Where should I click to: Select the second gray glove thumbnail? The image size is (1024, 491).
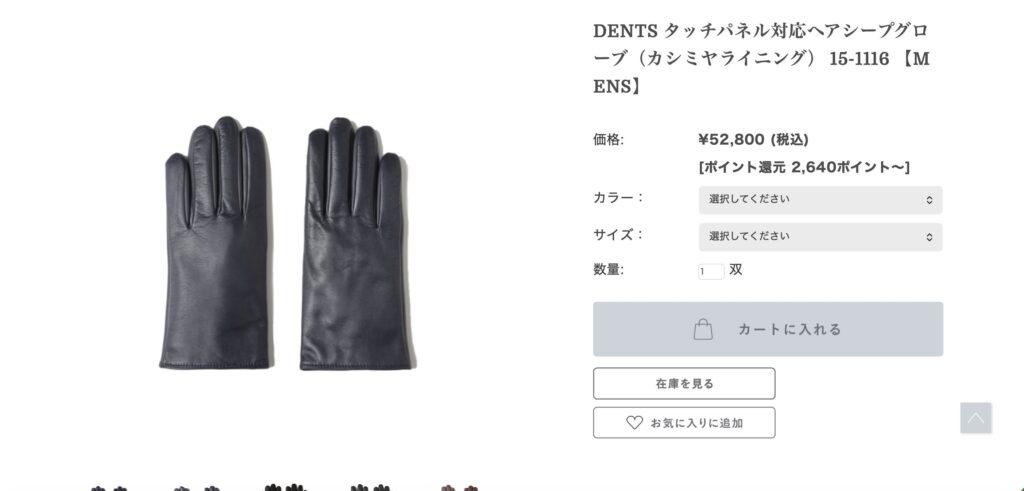(197, 488)
